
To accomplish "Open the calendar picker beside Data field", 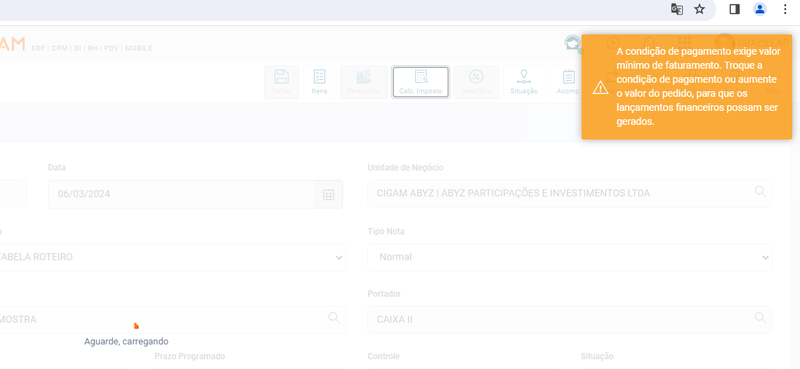I will (329, 194).
